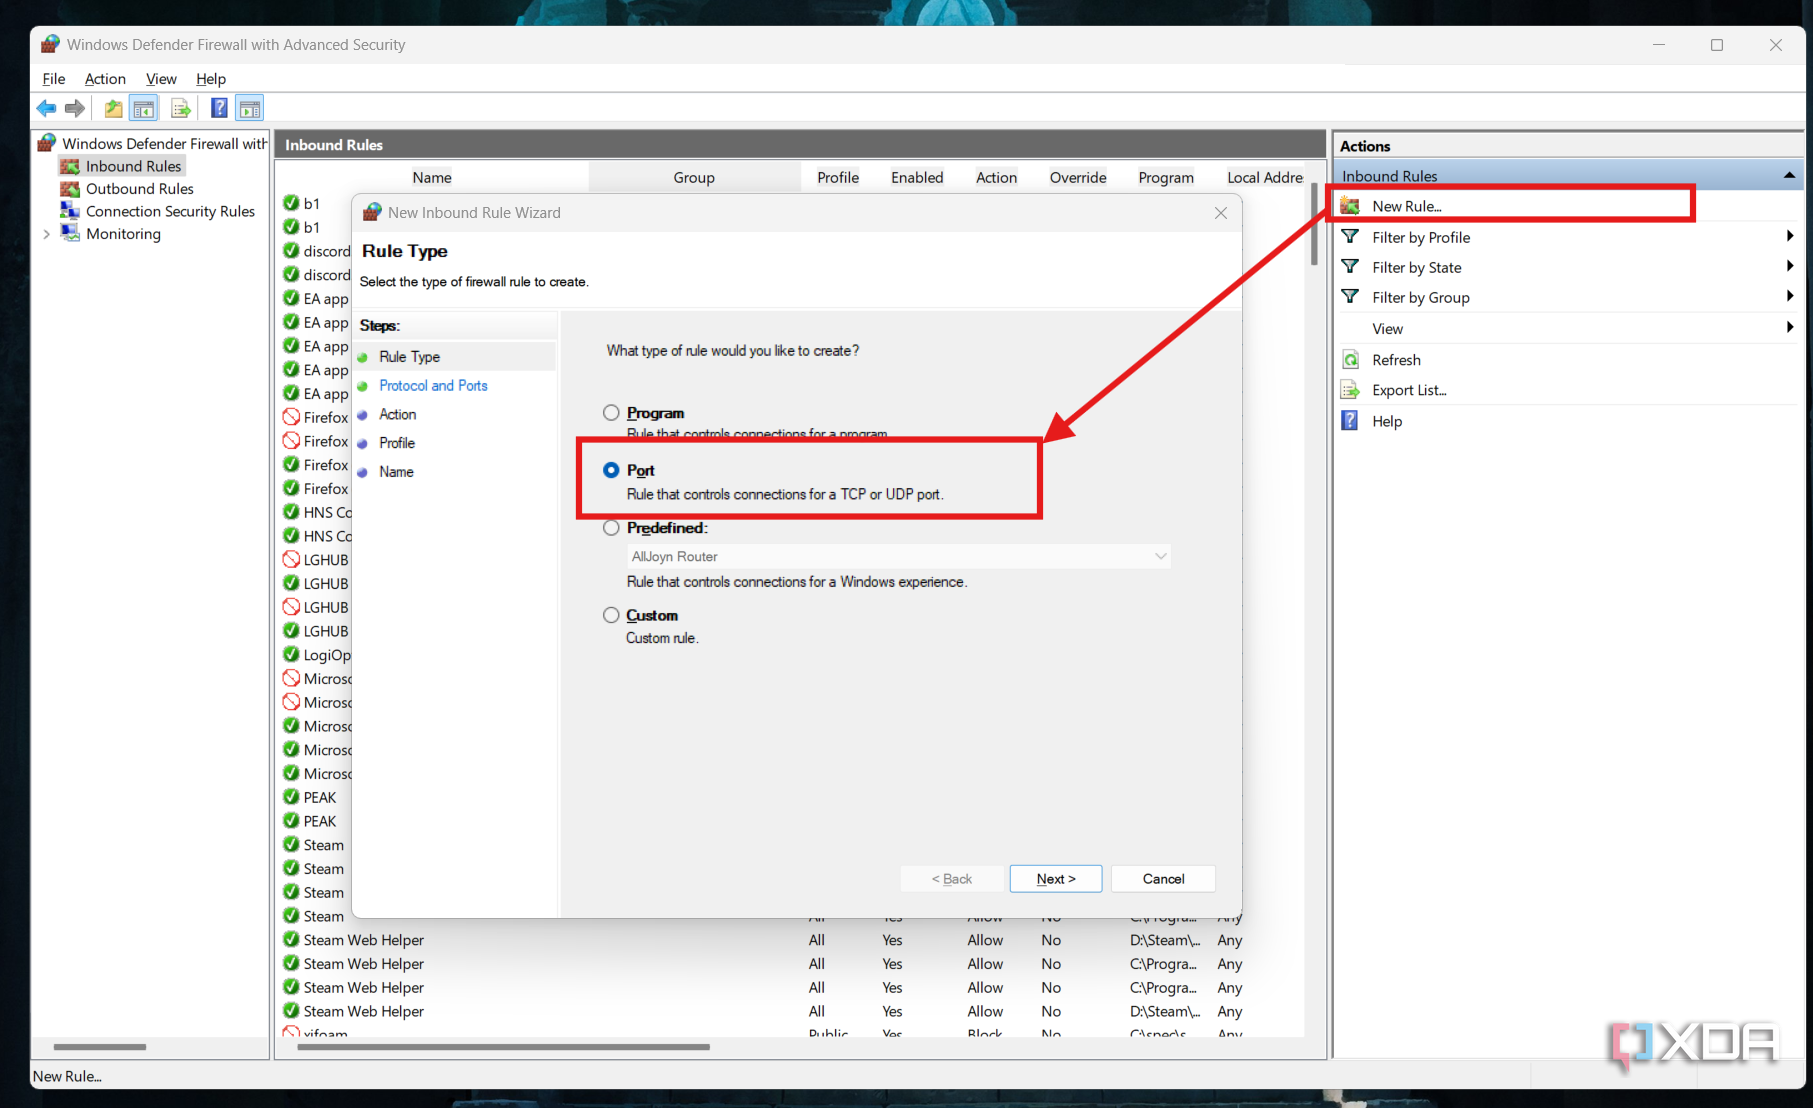This screenshot has height=1108, width=1813.
Task: Go to Protocol and Ports step
Action: tap(433, 386)
